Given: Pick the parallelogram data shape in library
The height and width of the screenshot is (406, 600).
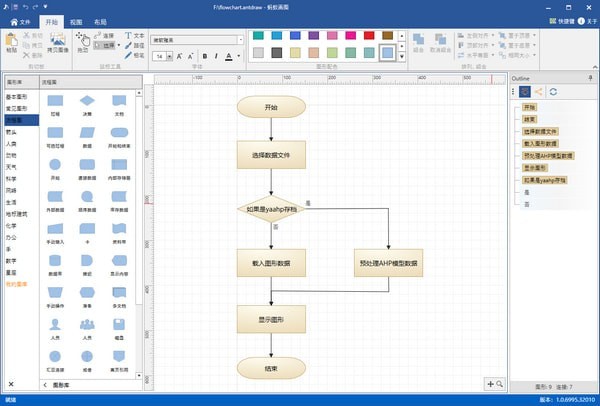Looking at the screenshot, I should point(87,133).
